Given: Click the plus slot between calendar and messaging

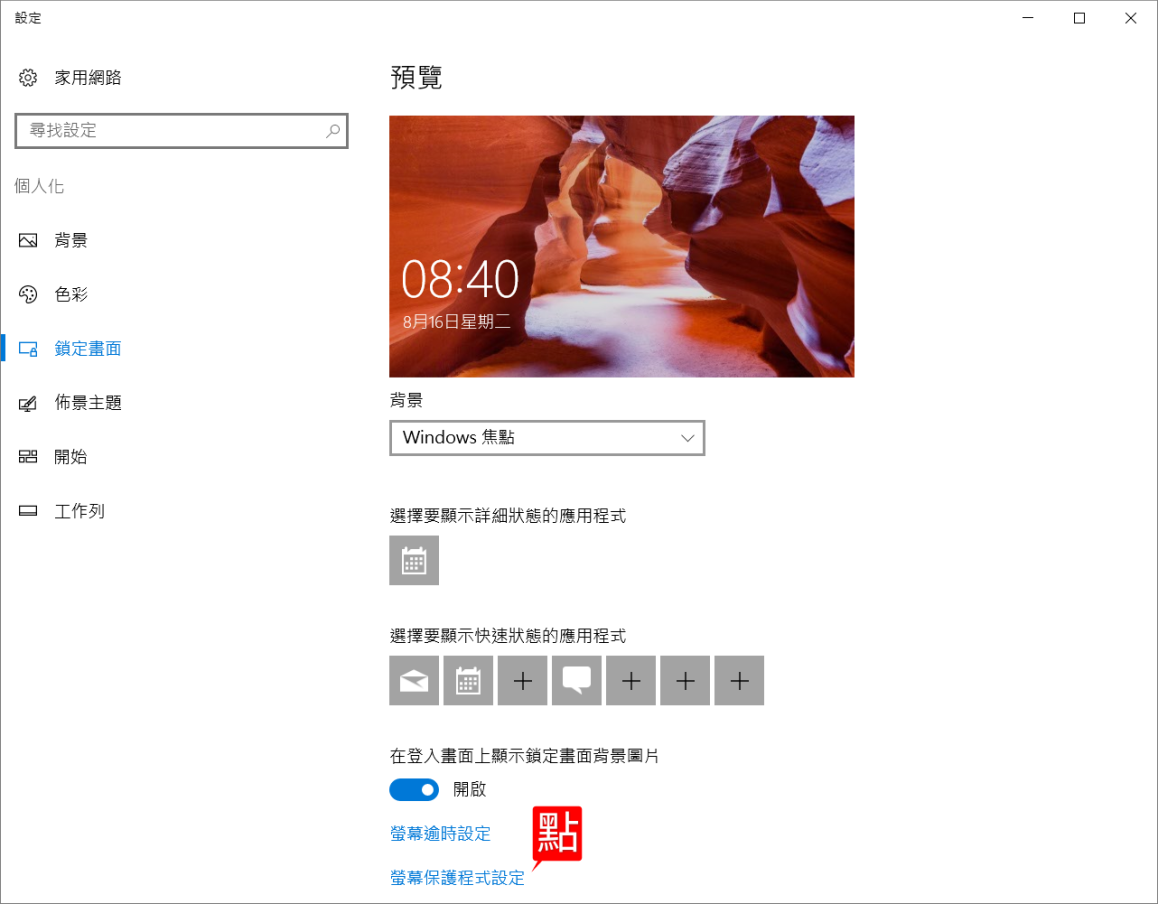Looking at the screenshot, I should pos(522,681).
